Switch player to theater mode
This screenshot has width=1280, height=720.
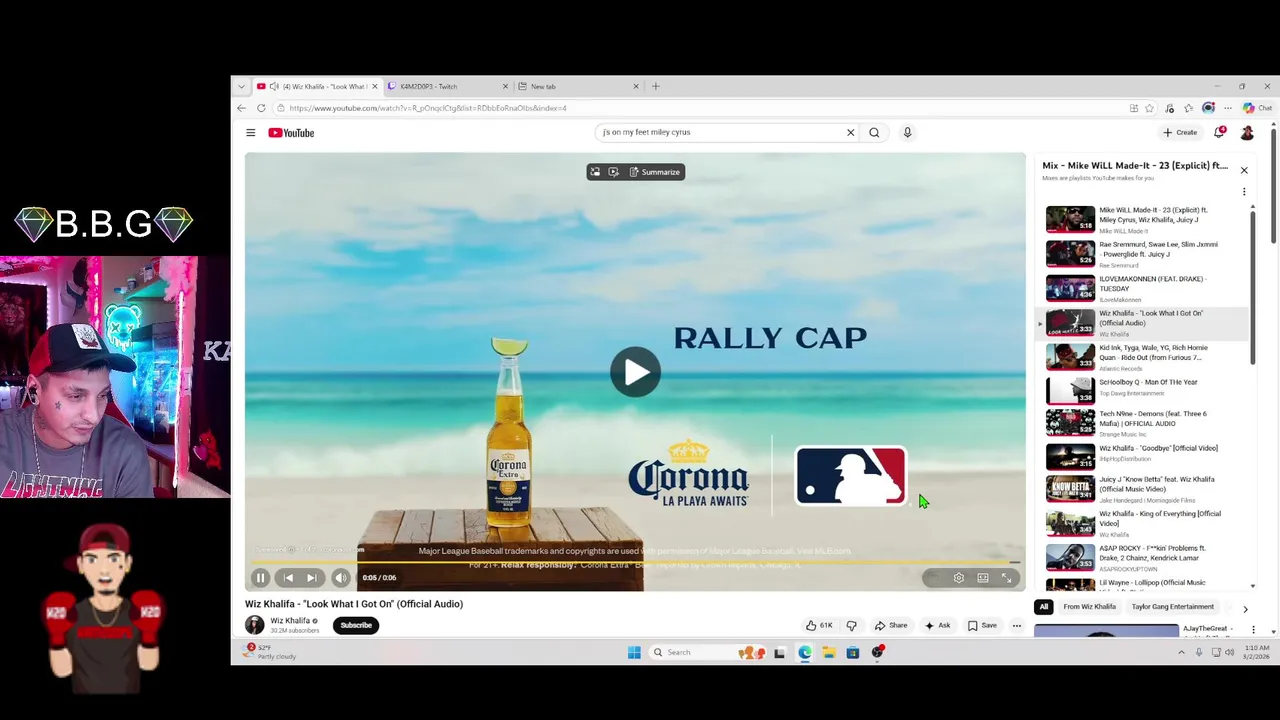click(x=983, y=577)
